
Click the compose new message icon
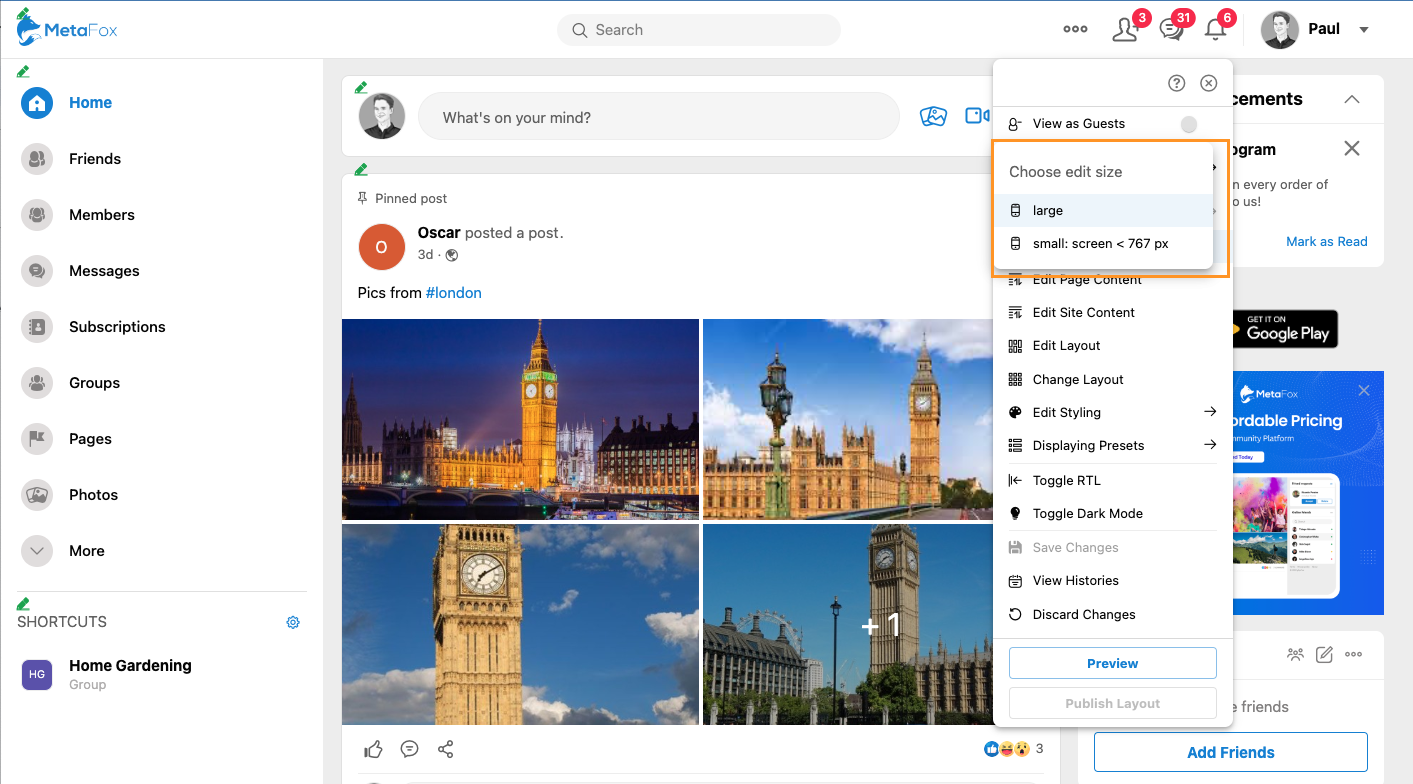pos(1325,655)
